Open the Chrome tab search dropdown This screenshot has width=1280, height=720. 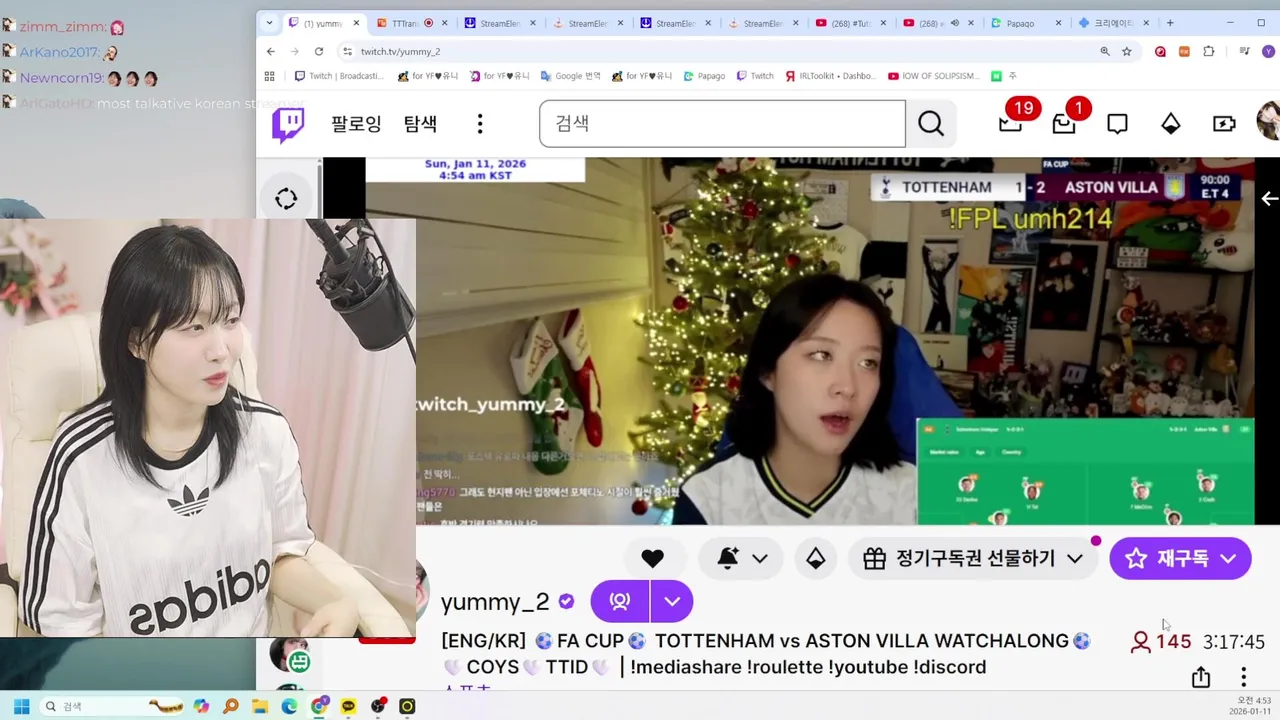[269, 23]
